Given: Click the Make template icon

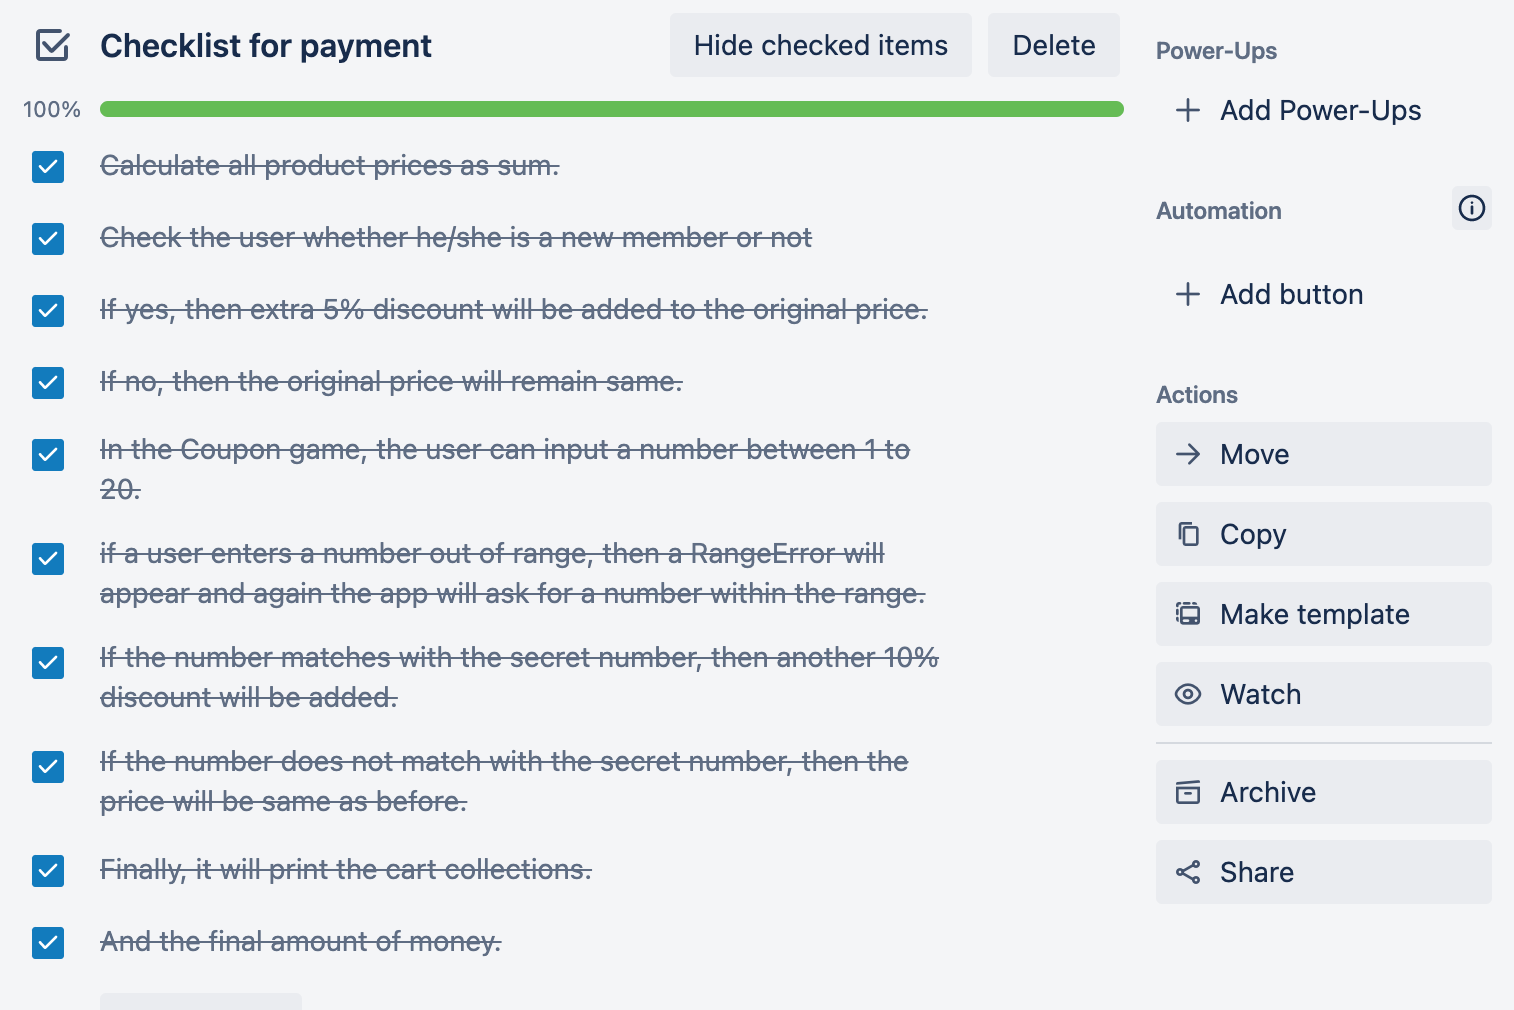Looking at the screenshot, I should (1188, 614).
